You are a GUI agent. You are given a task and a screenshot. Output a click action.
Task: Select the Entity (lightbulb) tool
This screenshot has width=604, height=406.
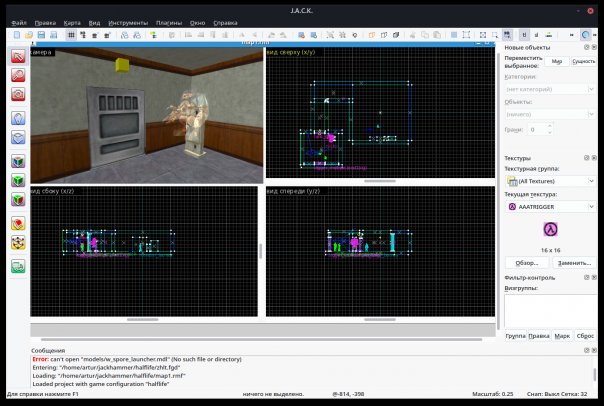[18, 117]
